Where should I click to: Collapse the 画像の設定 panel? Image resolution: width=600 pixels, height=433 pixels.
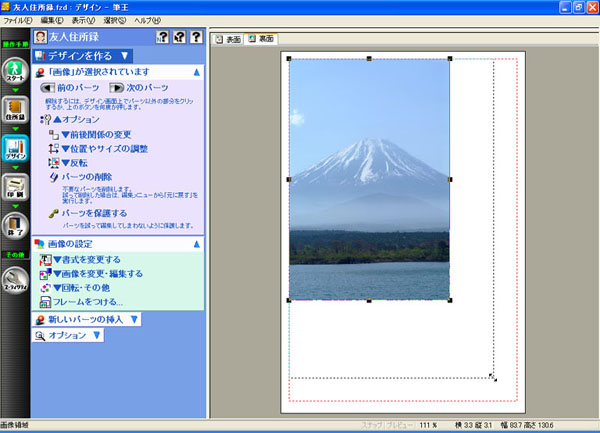coord(197,243)
